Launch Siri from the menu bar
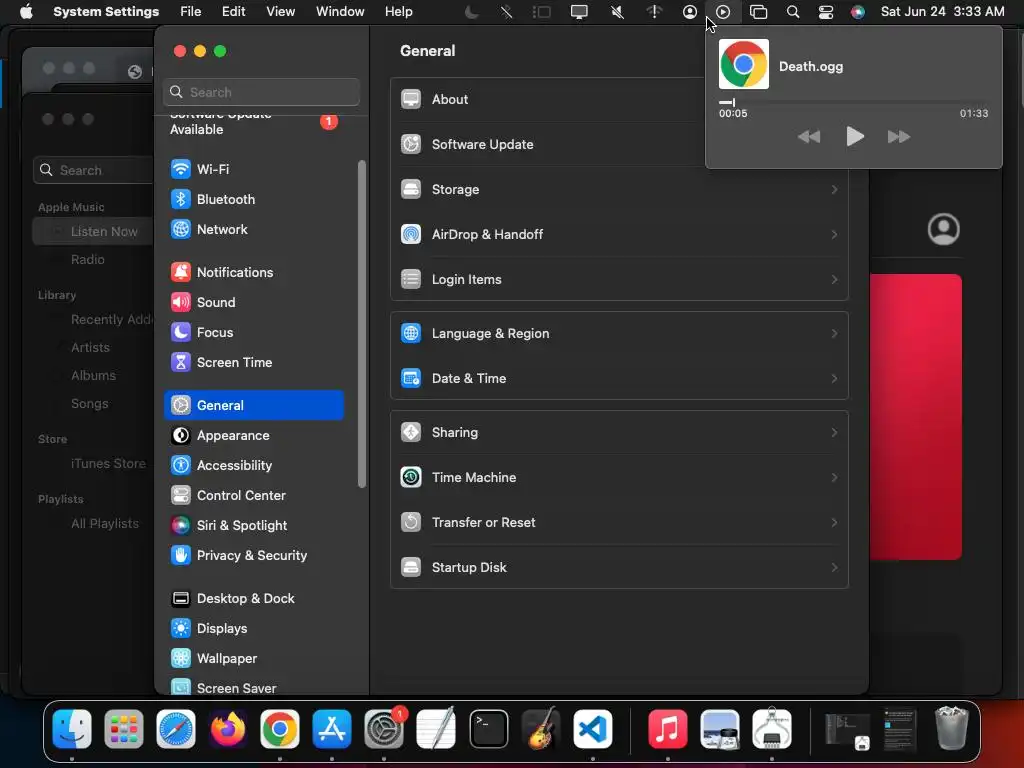The image size is (1024, 768). click(x=858, y=12)
